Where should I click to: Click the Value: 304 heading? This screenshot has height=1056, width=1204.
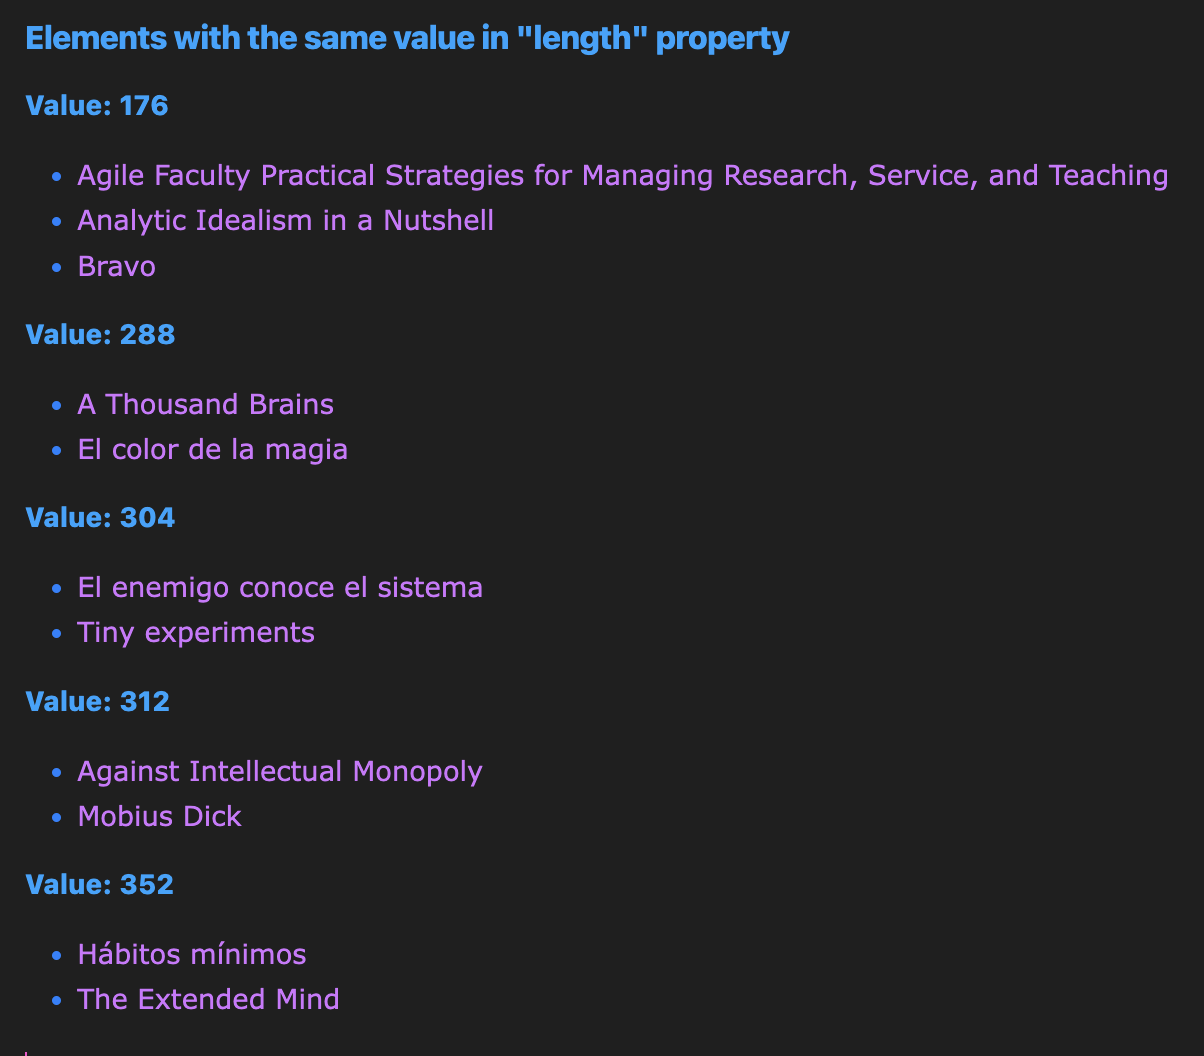[x=100, y=518]
